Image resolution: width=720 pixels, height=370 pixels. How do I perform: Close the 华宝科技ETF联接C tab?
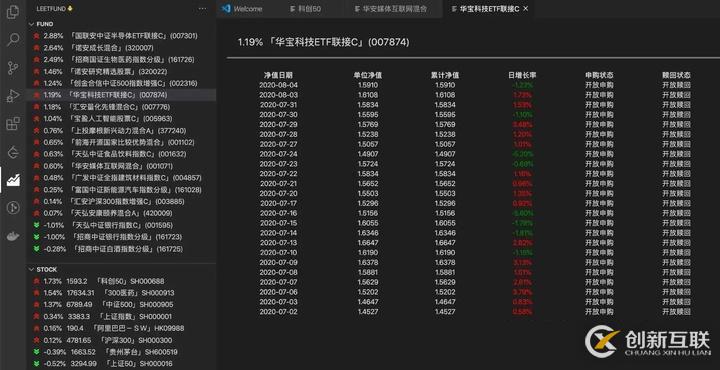click(526, 9)
